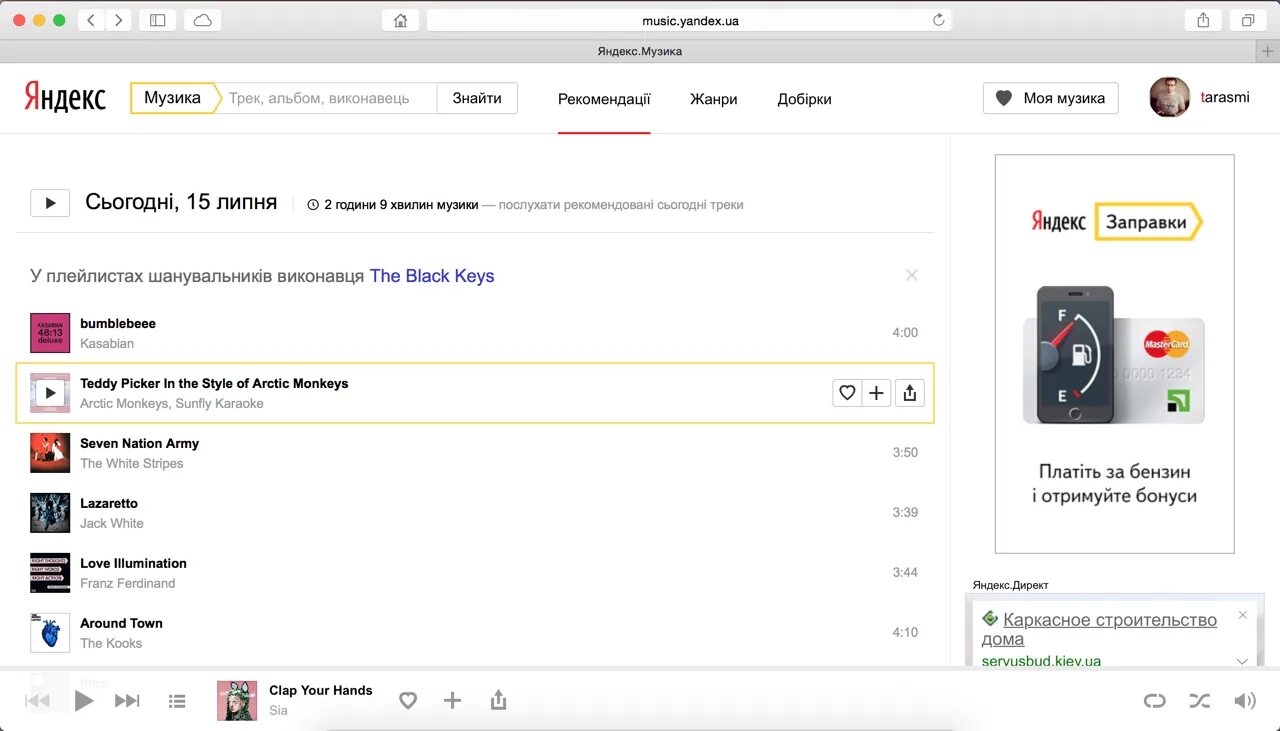Close the Каркасное строительство ad
This screenshot has height=731, width=1280.
(1243, 615)
